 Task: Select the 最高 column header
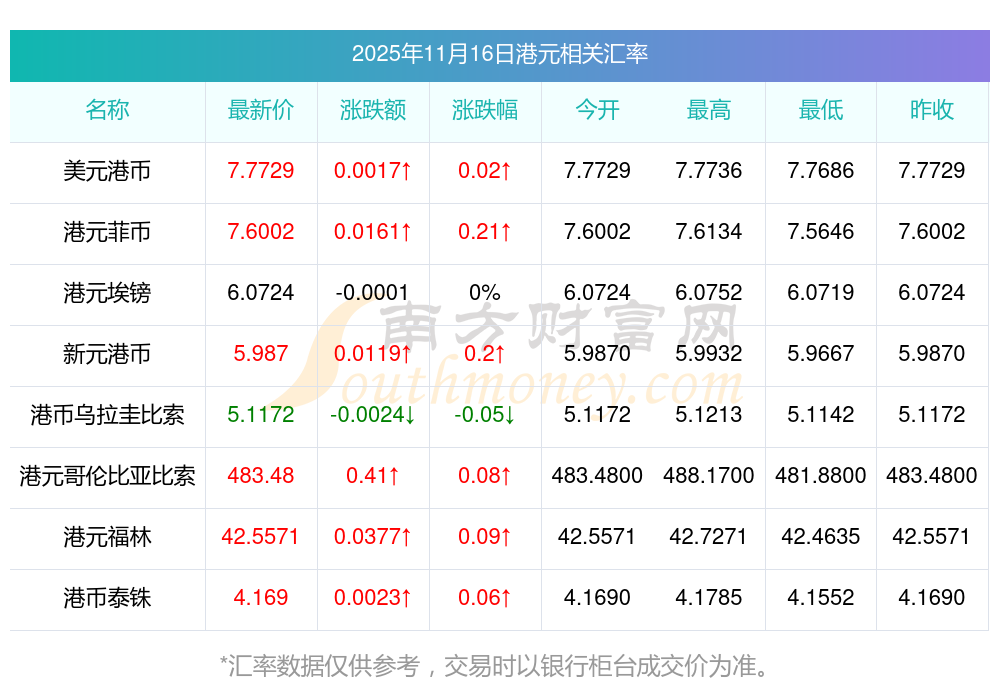pyautogui.click(x=709, y=110)
